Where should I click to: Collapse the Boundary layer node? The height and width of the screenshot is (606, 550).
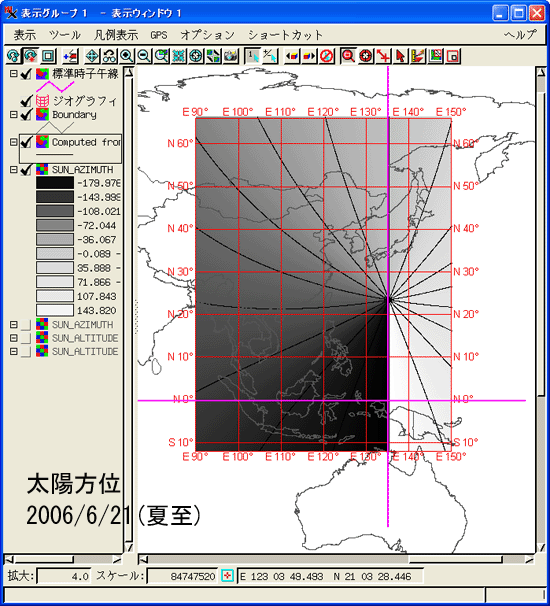click(14, 114)
